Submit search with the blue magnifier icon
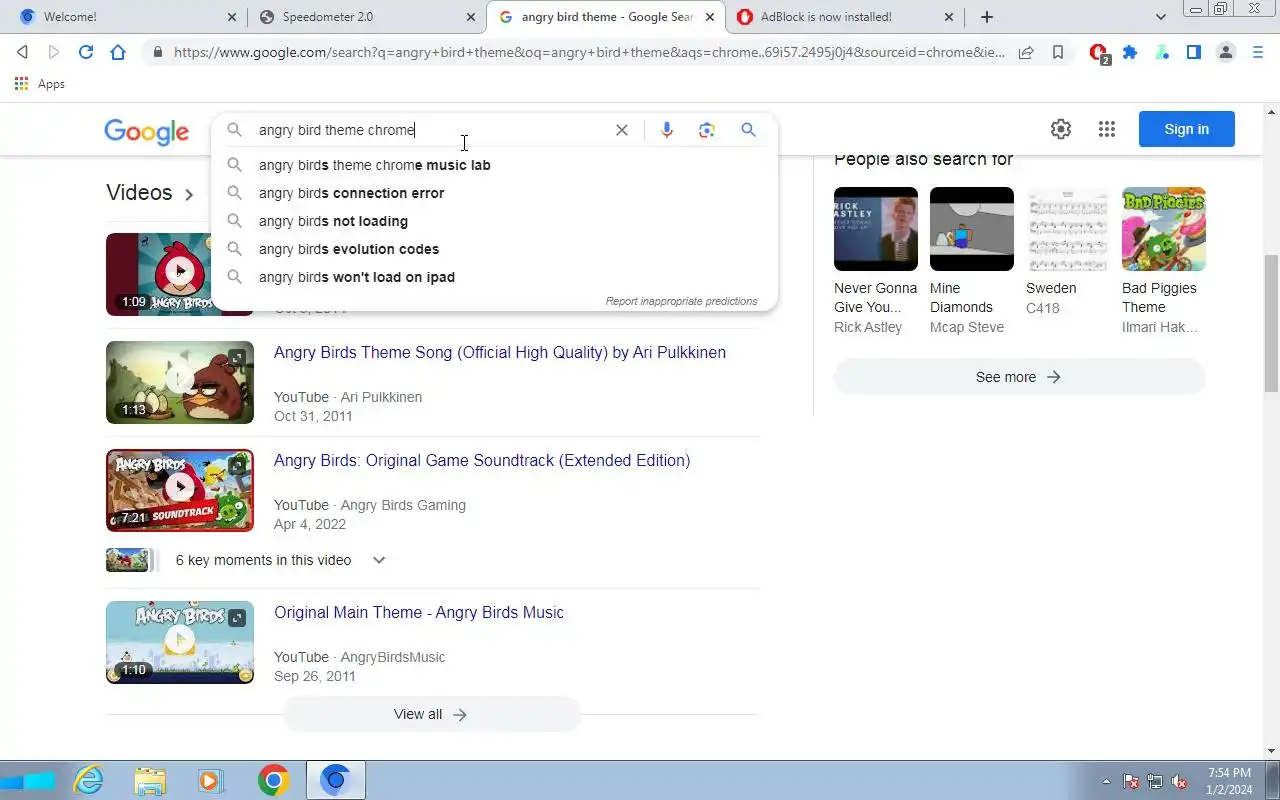 point(748,130)
